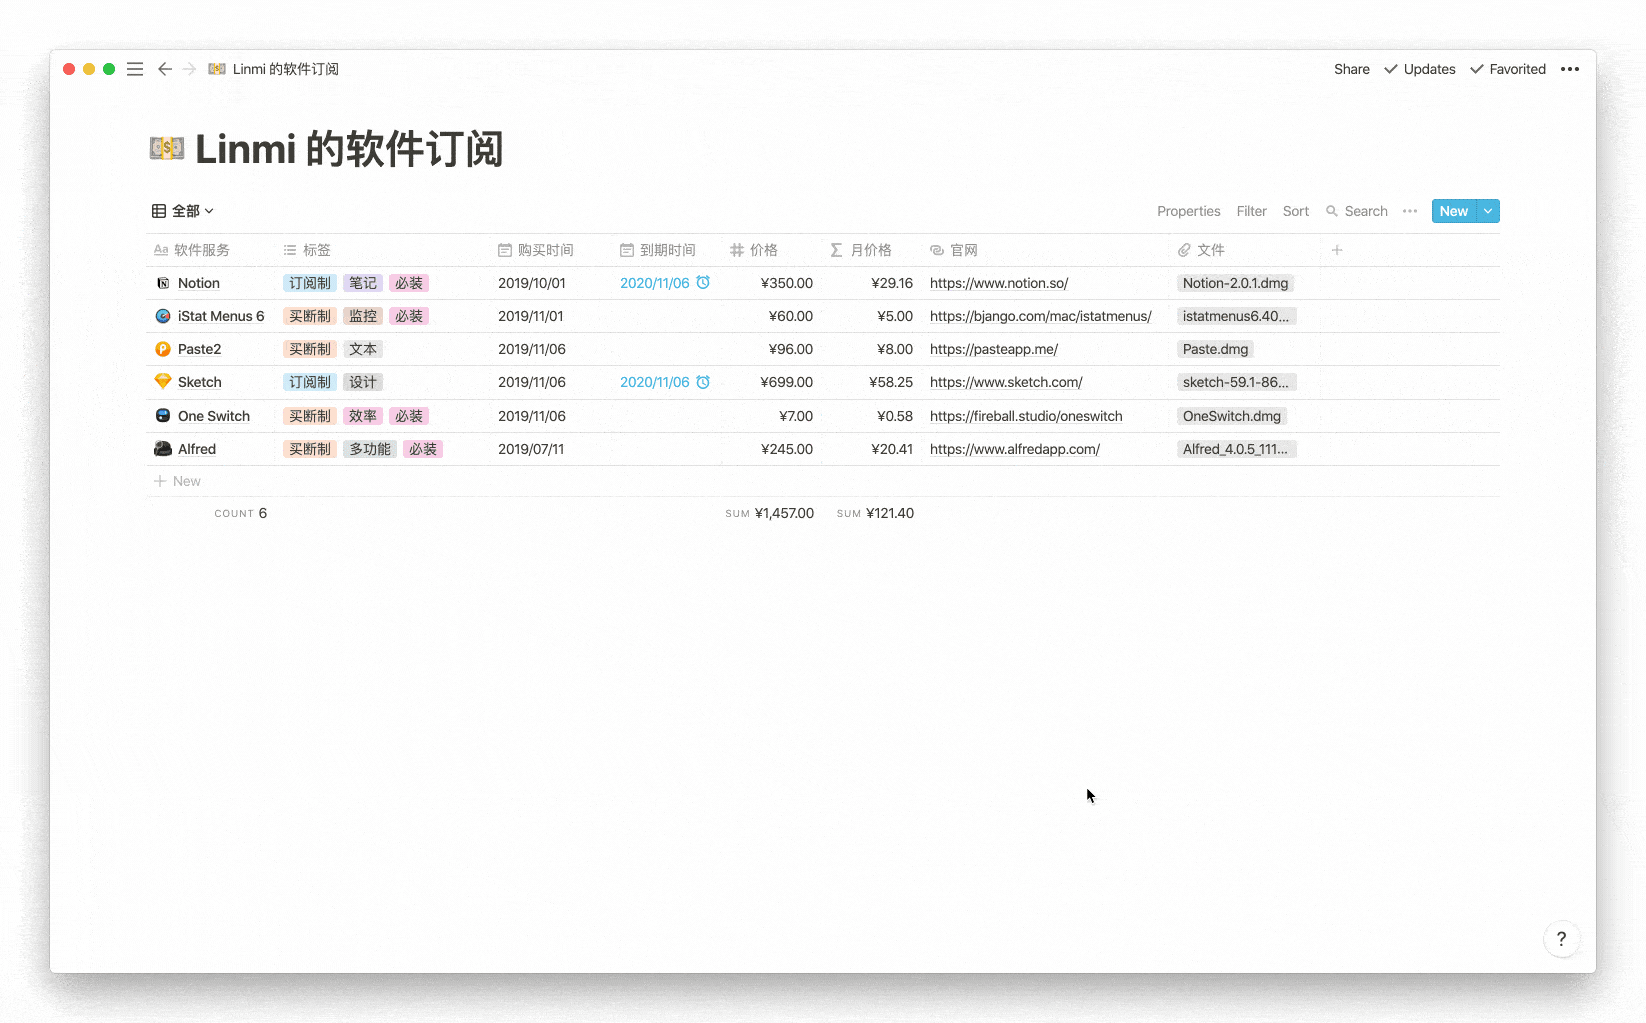Image resolution: width=1646 pixels, height=1023 pixels.
Task: Select the Sketch row name
Action: [200, 382]
